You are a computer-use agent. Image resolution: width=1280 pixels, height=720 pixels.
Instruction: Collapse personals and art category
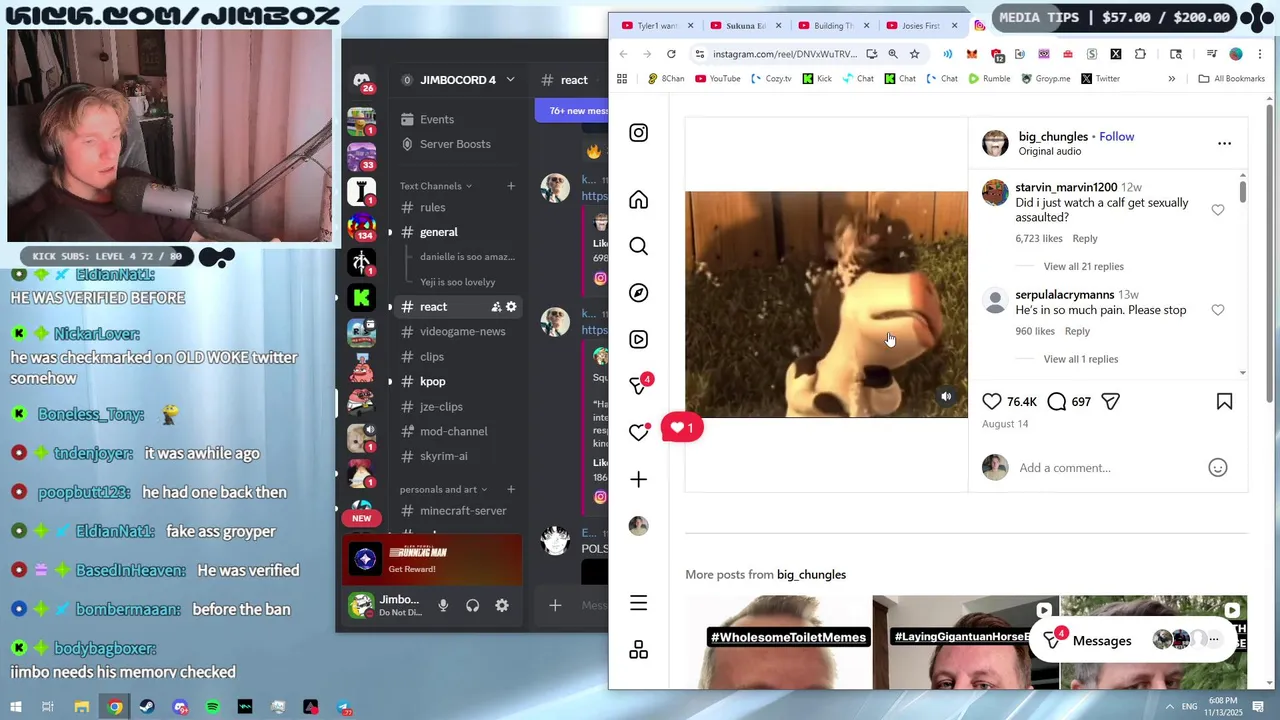pos(443,489)
